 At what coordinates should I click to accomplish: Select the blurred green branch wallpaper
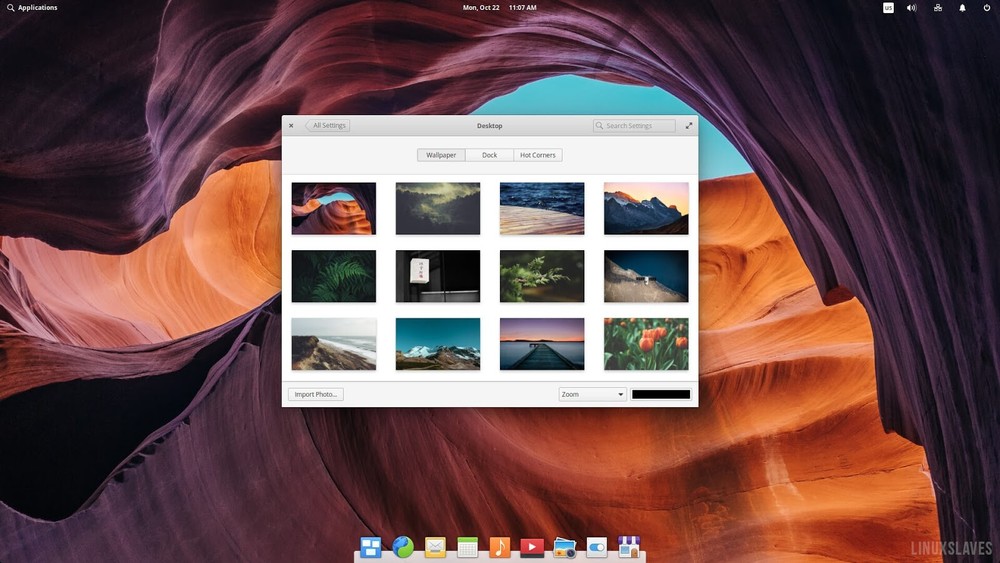point(542,276)
